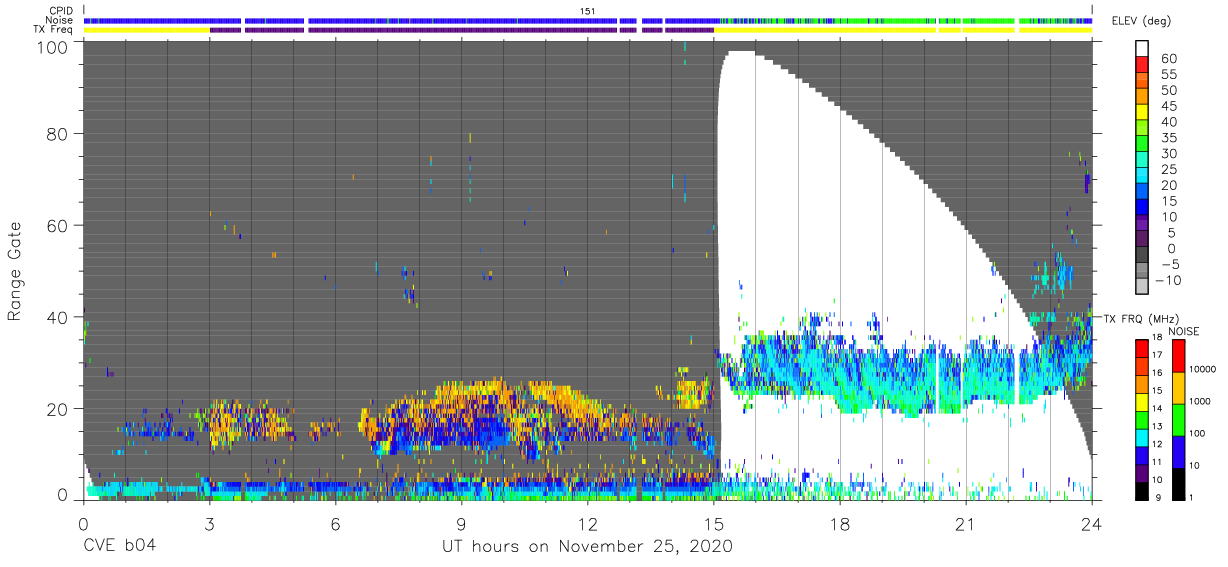Click the red top segment of the NOISE color bar

(1178, 357)
